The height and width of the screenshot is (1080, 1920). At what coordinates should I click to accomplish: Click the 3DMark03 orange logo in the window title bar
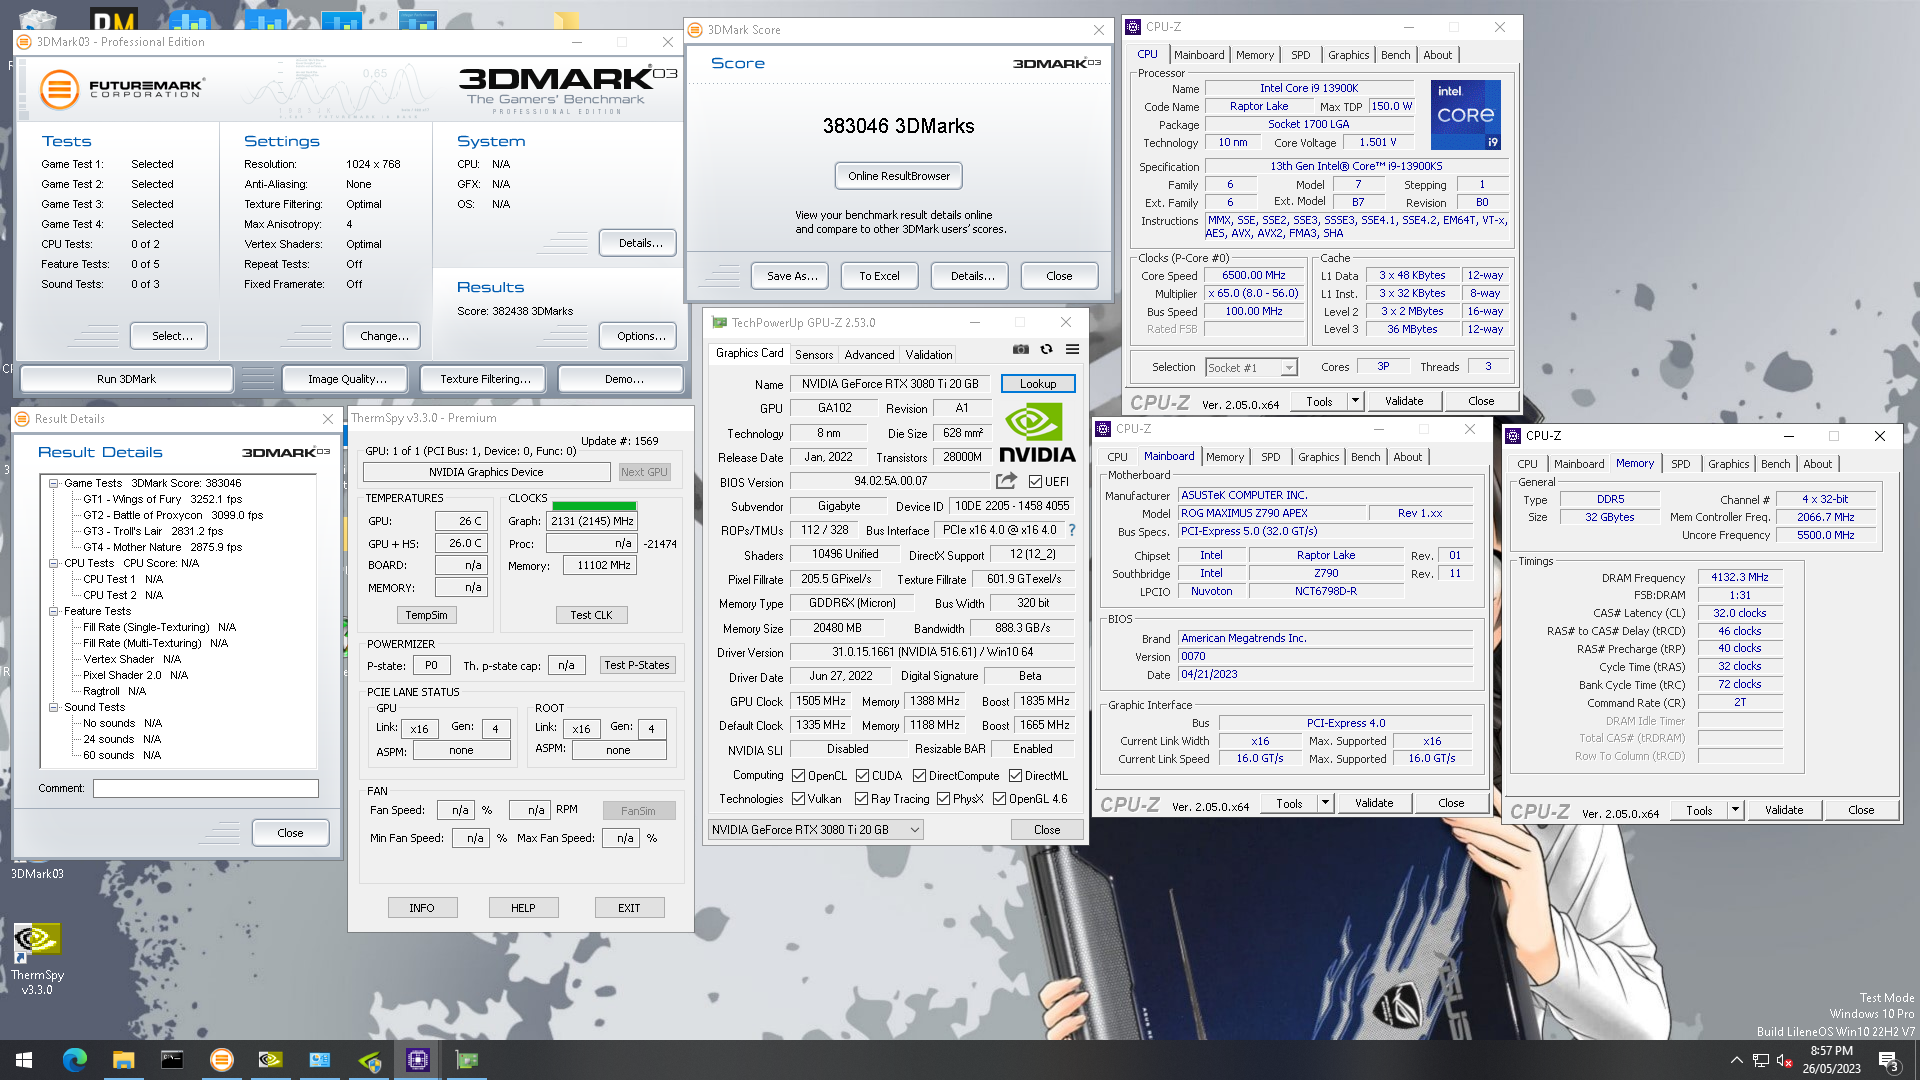tap(25, 42)
